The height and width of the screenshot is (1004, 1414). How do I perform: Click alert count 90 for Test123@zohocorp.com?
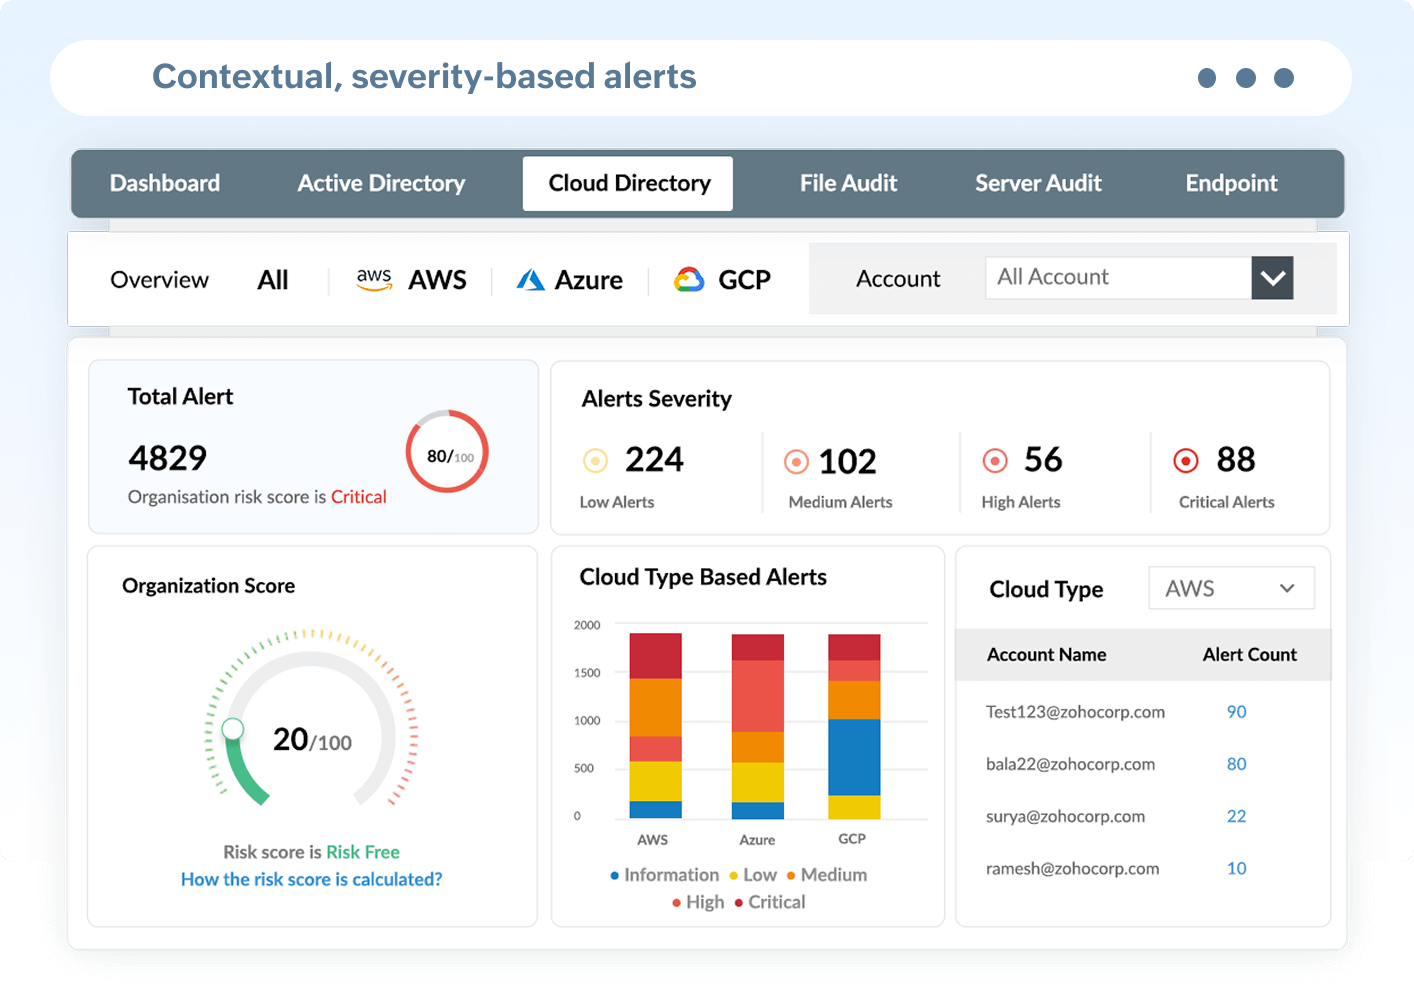(x=1237, y=712)
